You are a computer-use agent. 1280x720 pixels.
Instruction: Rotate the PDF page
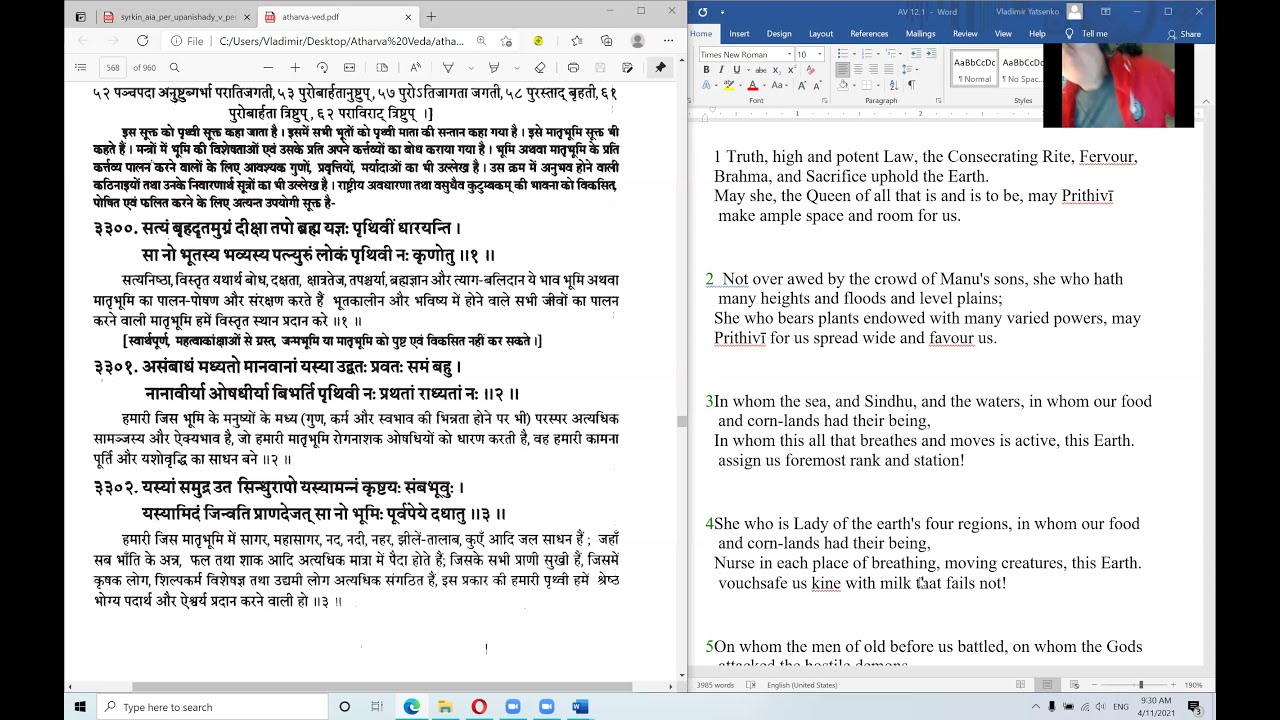click(x=322, y=67)
